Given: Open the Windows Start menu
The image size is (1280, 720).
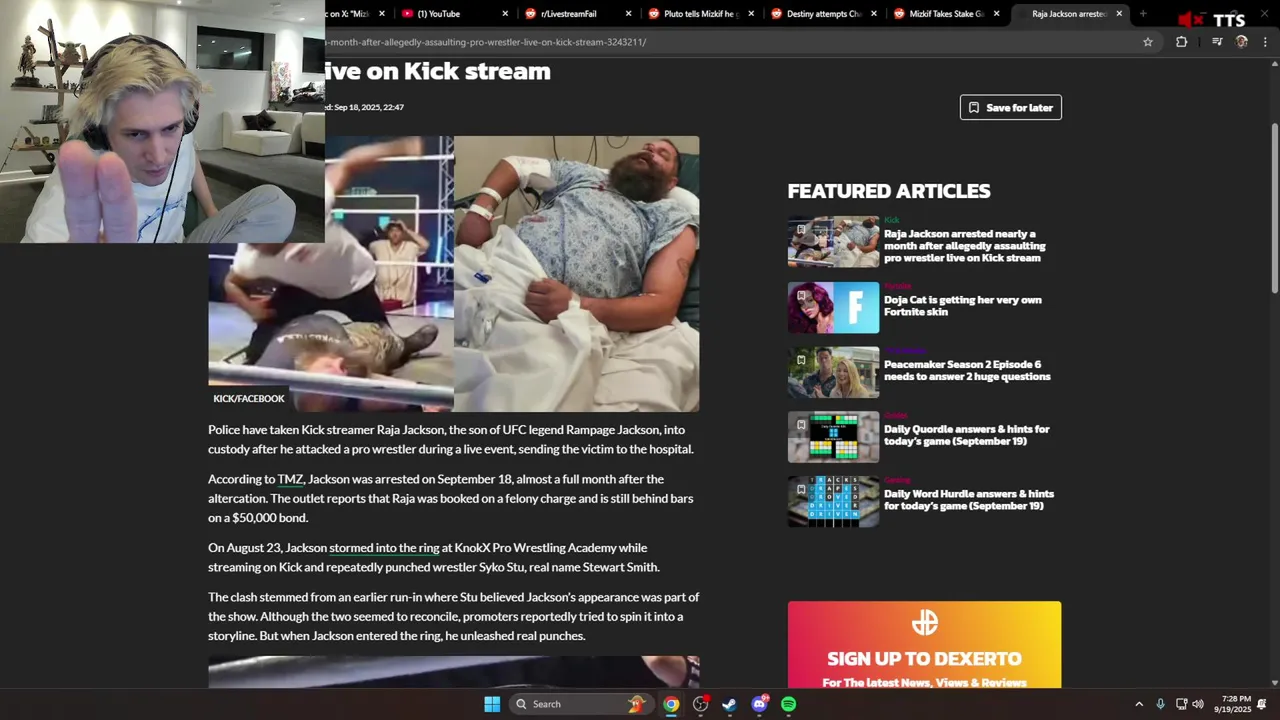Looking at the screenshot, I should point(492,704).
